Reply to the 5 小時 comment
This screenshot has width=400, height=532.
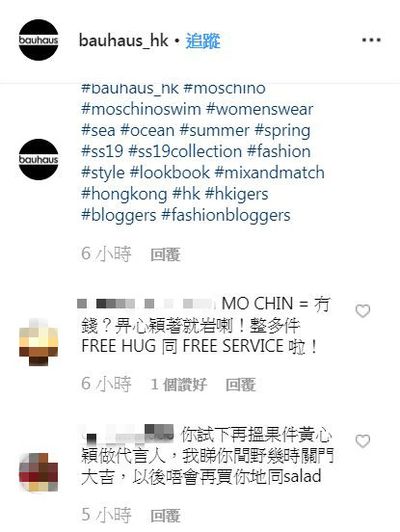click(165, 515)
